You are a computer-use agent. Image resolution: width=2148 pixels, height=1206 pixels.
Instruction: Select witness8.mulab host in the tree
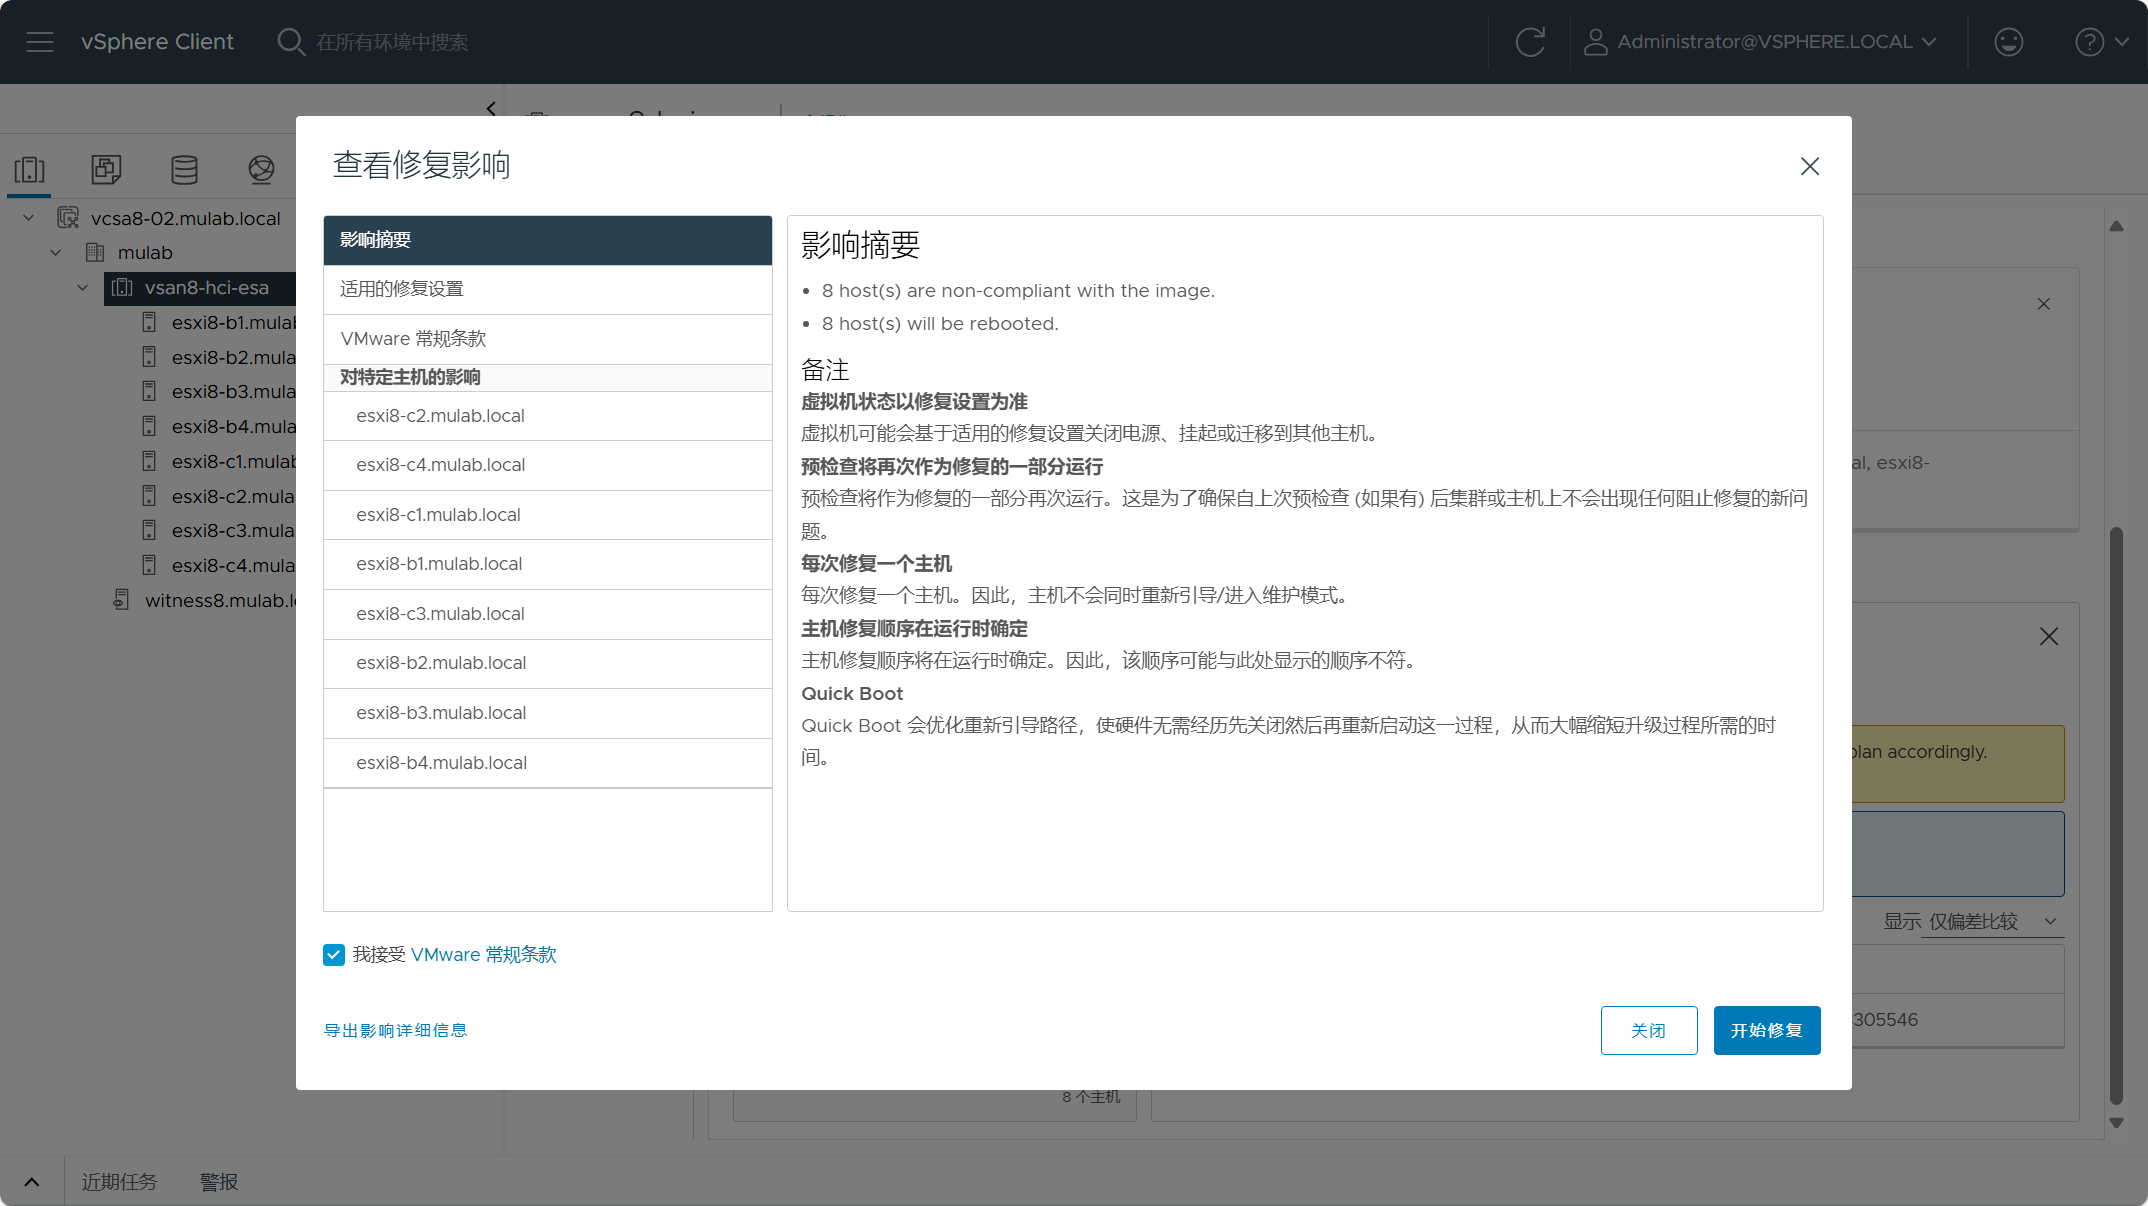click(220, 600)
